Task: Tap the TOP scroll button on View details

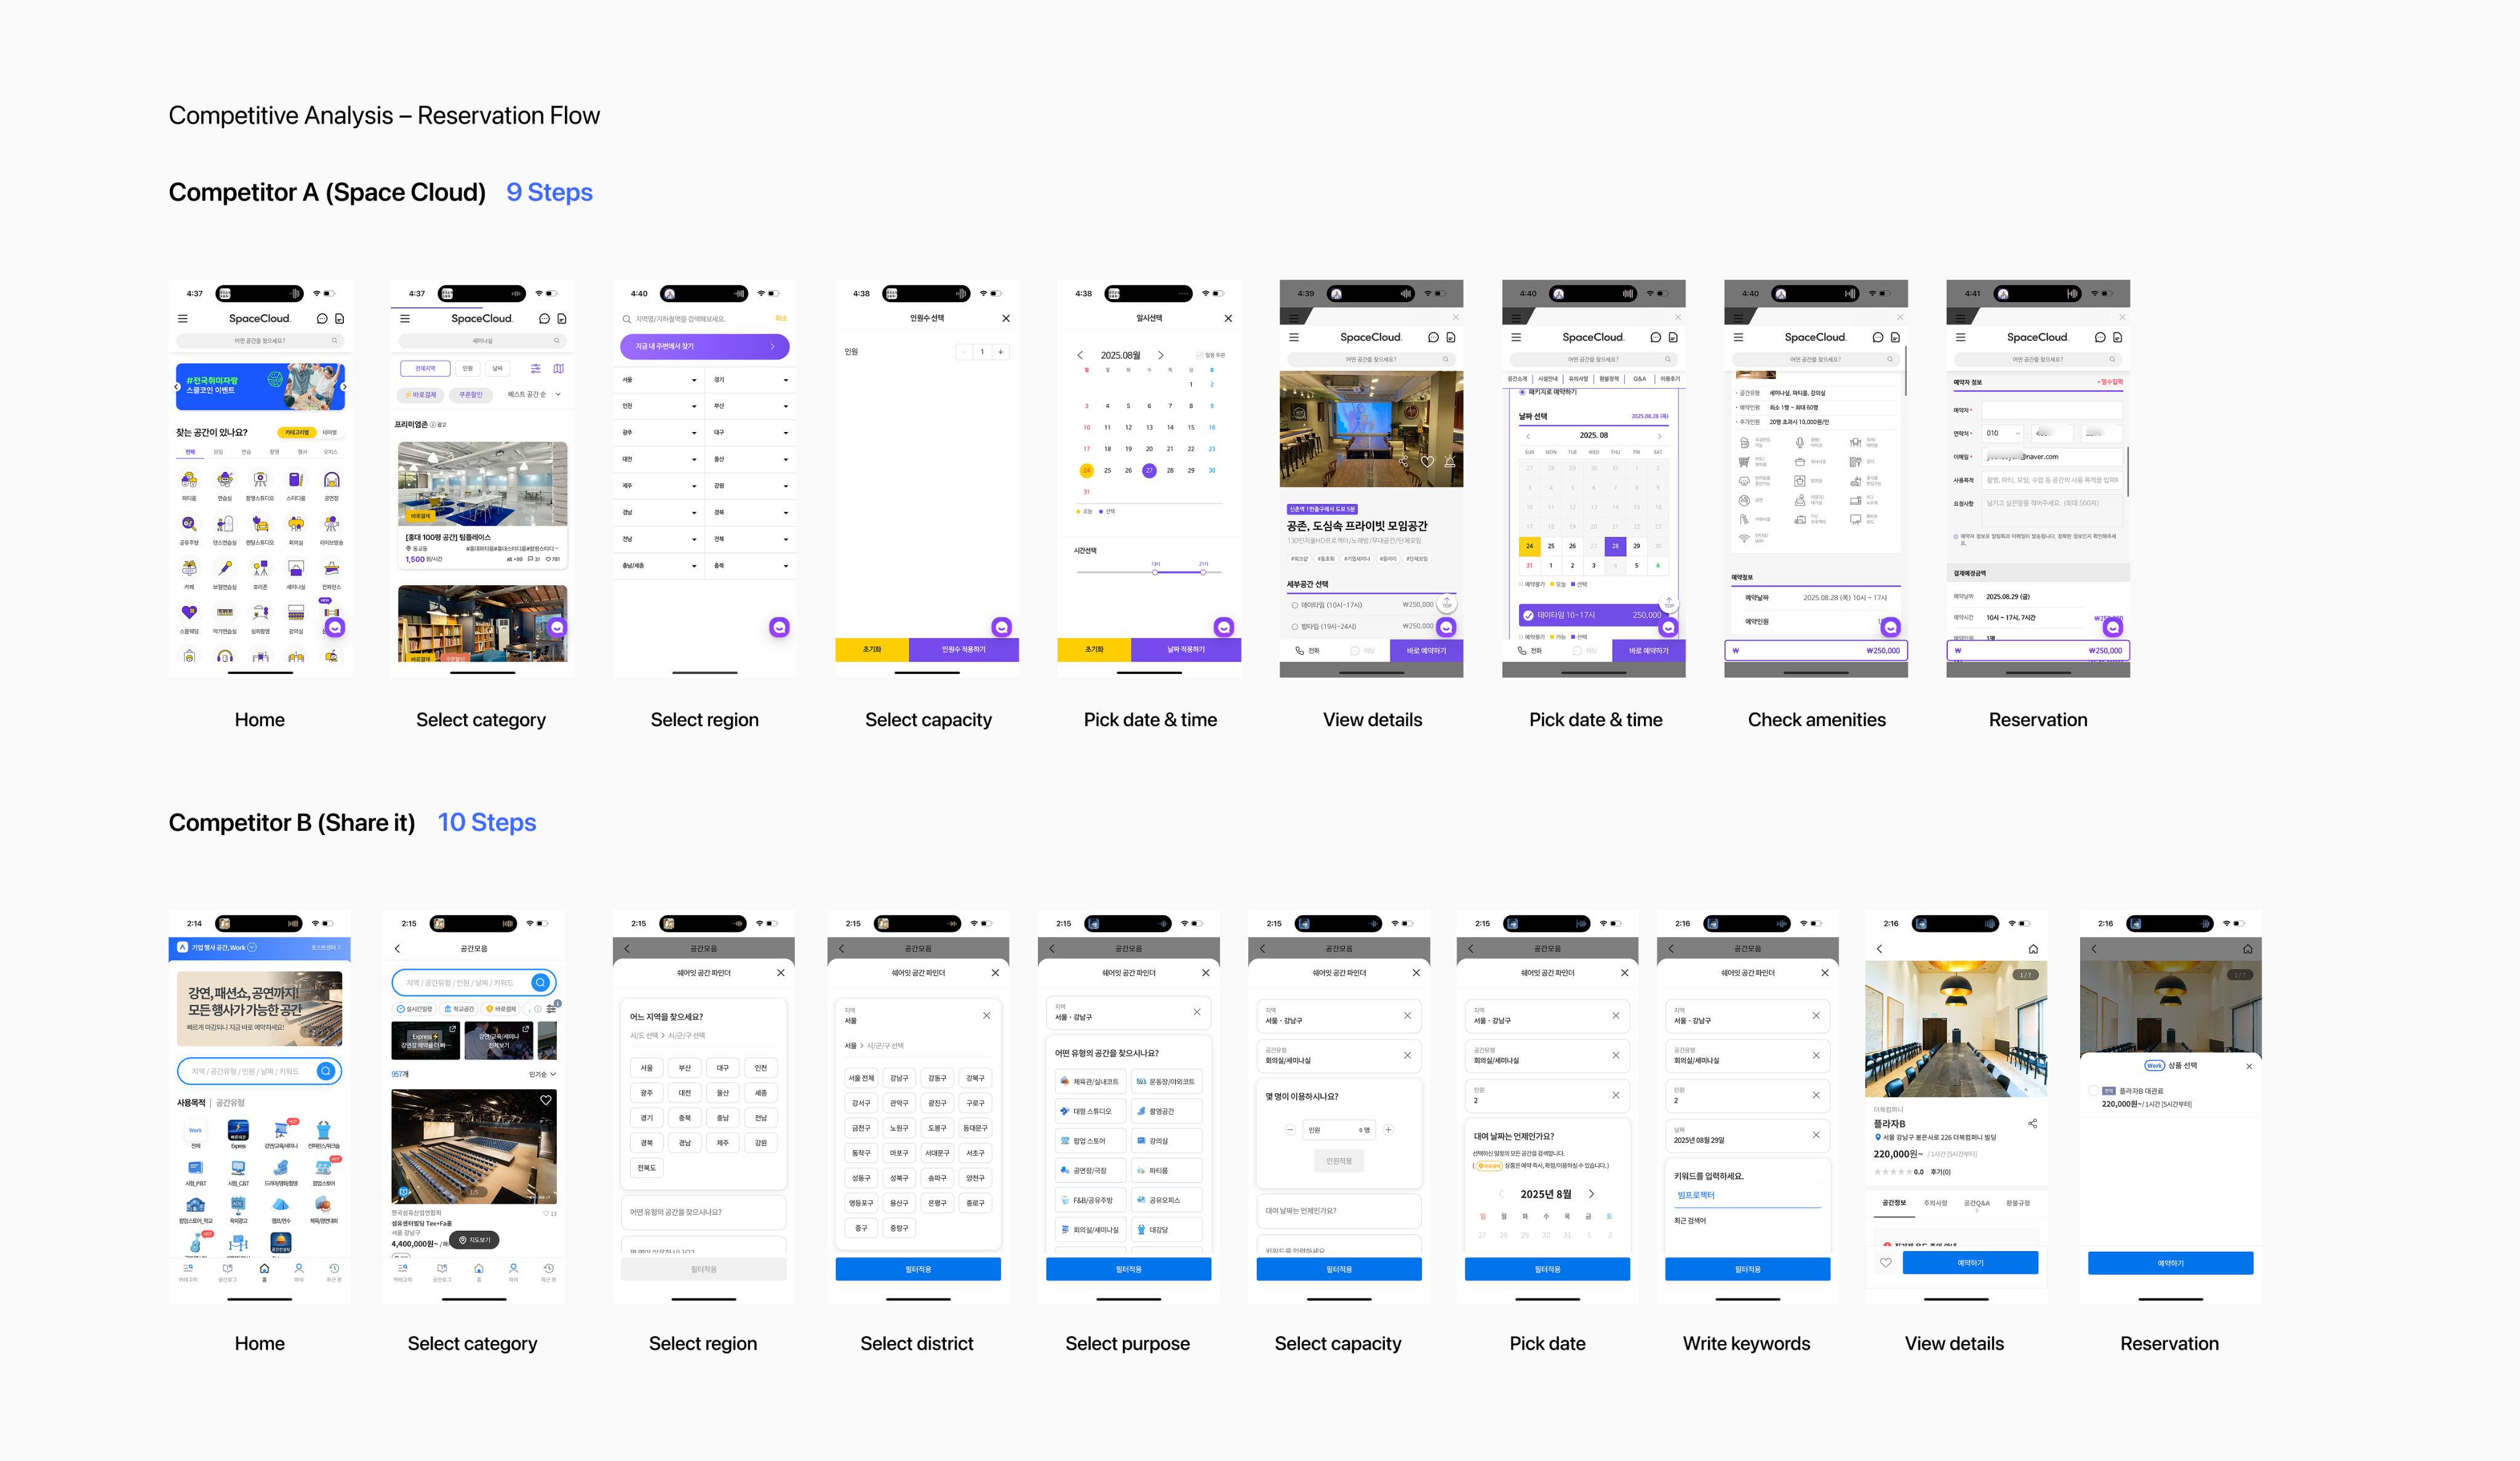Action: pos(1446,604)
